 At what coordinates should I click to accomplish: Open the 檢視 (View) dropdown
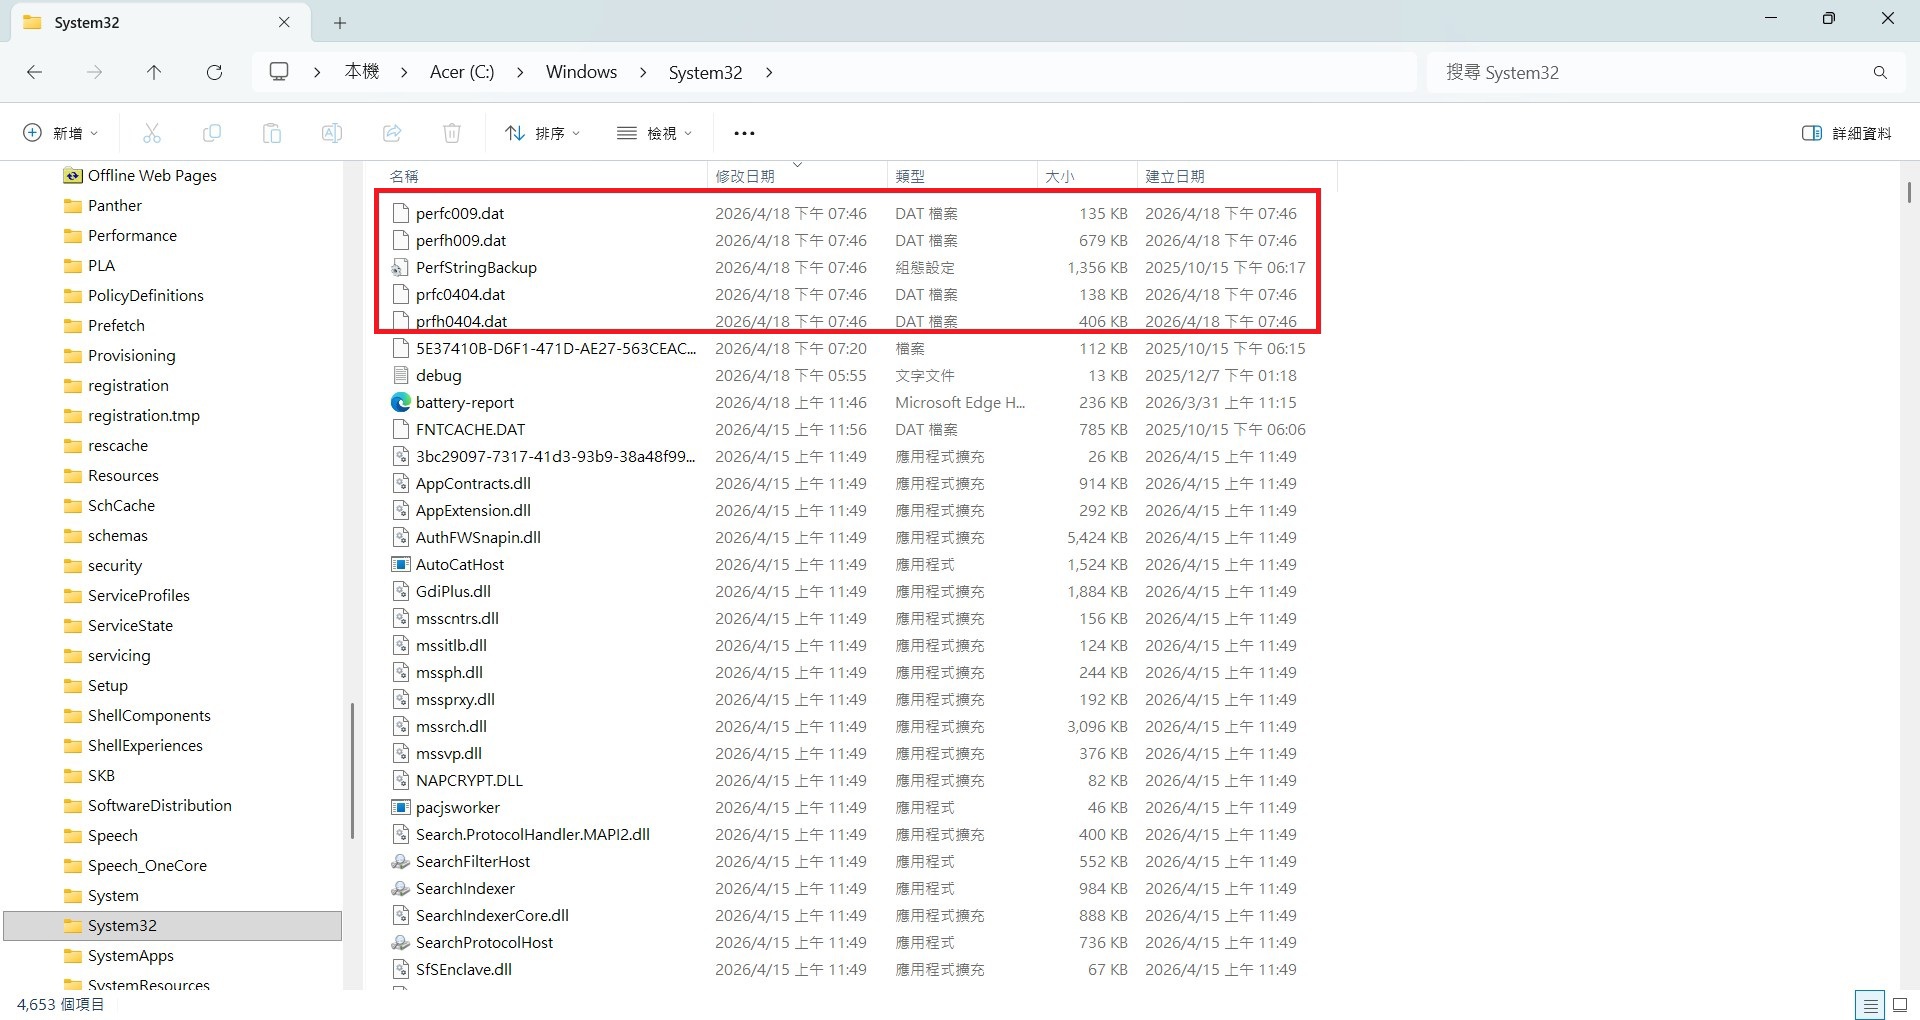[x=655, y=133]
